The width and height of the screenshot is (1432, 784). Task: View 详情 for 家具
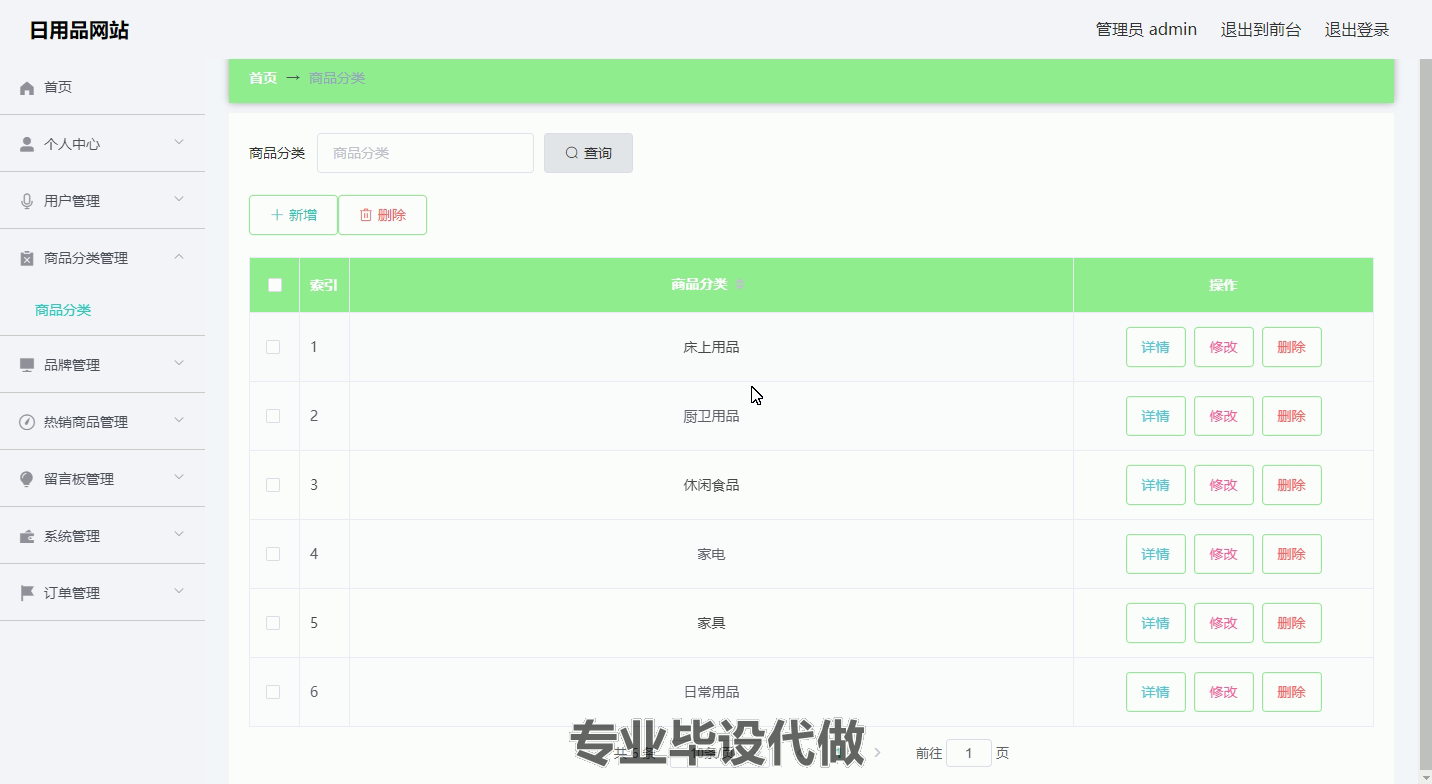click(1156, 623)
